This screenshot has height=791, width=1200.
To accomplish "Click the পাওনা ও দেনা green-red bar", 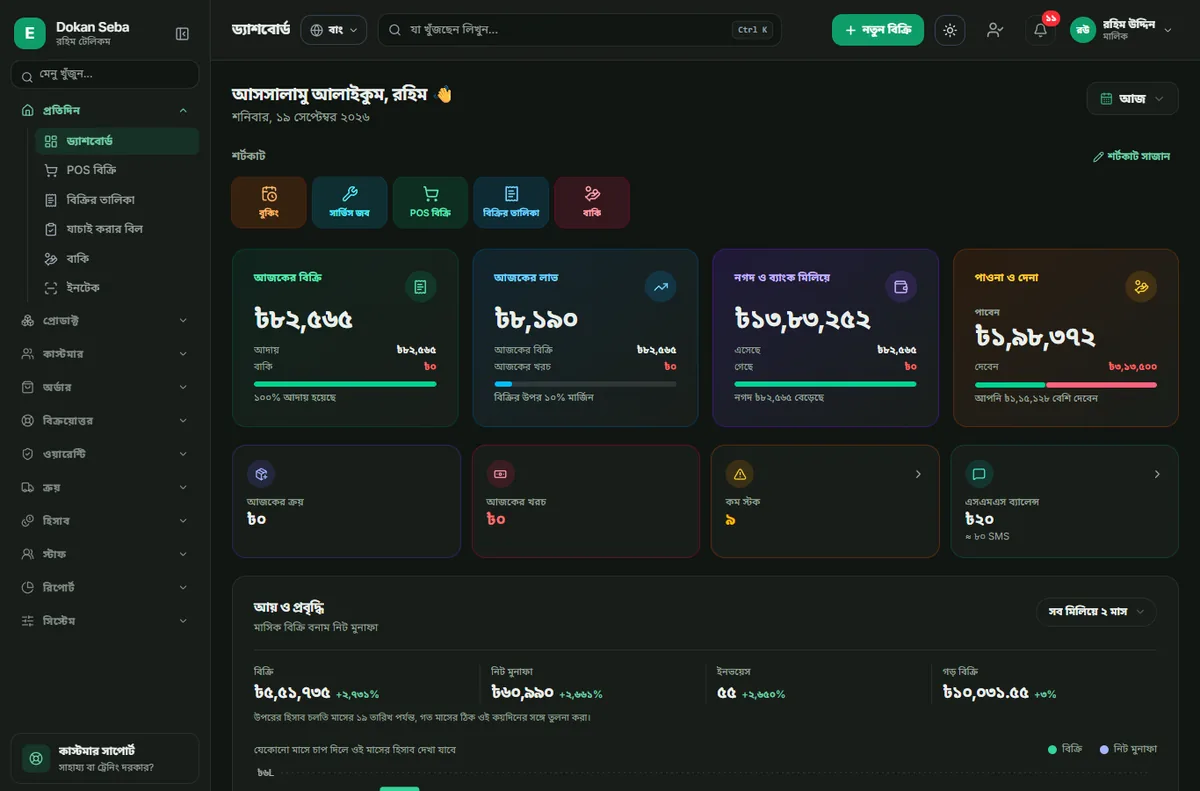I will click(x=1066, y=384).
